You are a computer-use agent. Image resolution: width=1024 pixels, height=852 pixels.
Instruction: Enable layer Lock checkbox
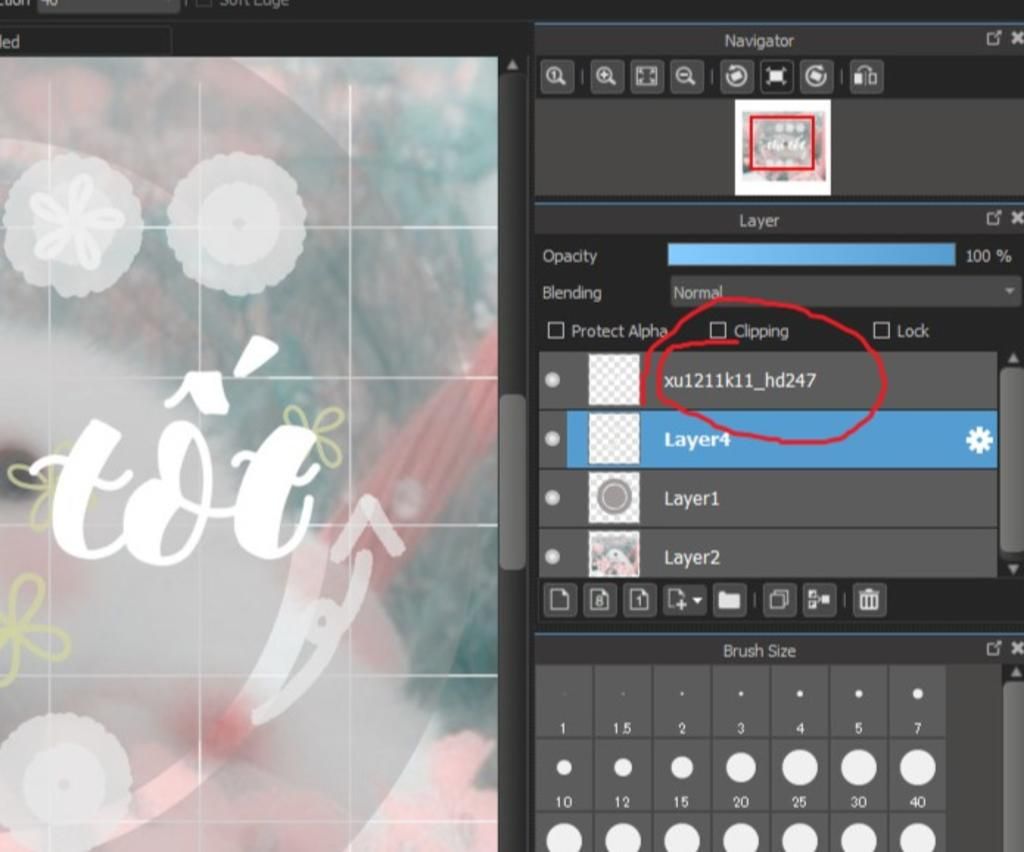point(881,330)
